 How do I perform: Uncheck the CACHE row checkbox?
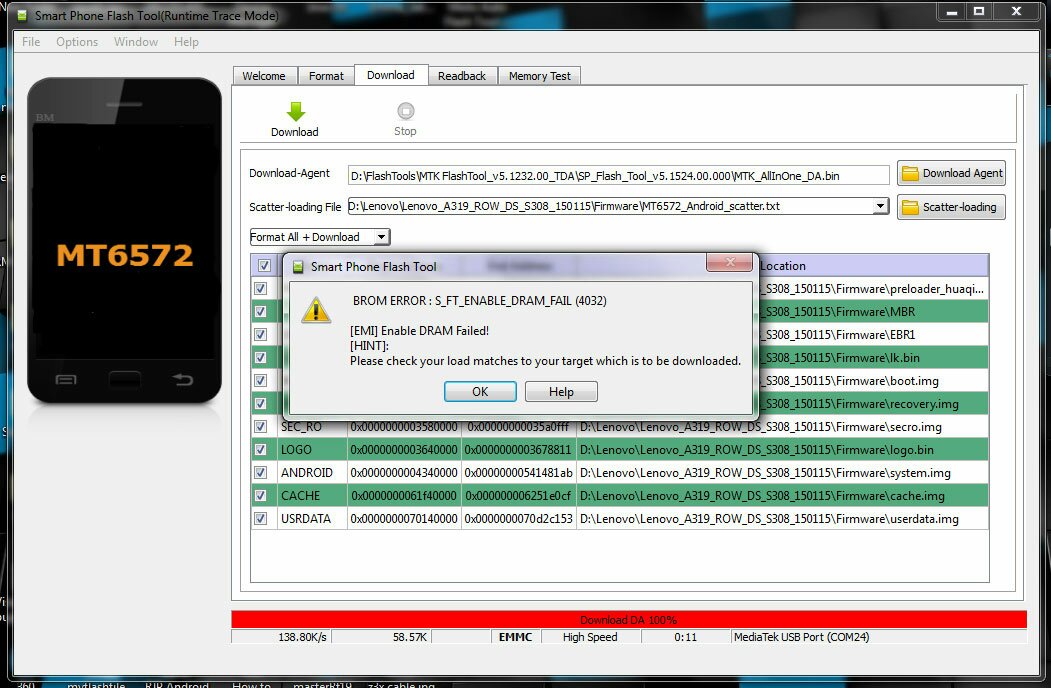pos(261,496)
